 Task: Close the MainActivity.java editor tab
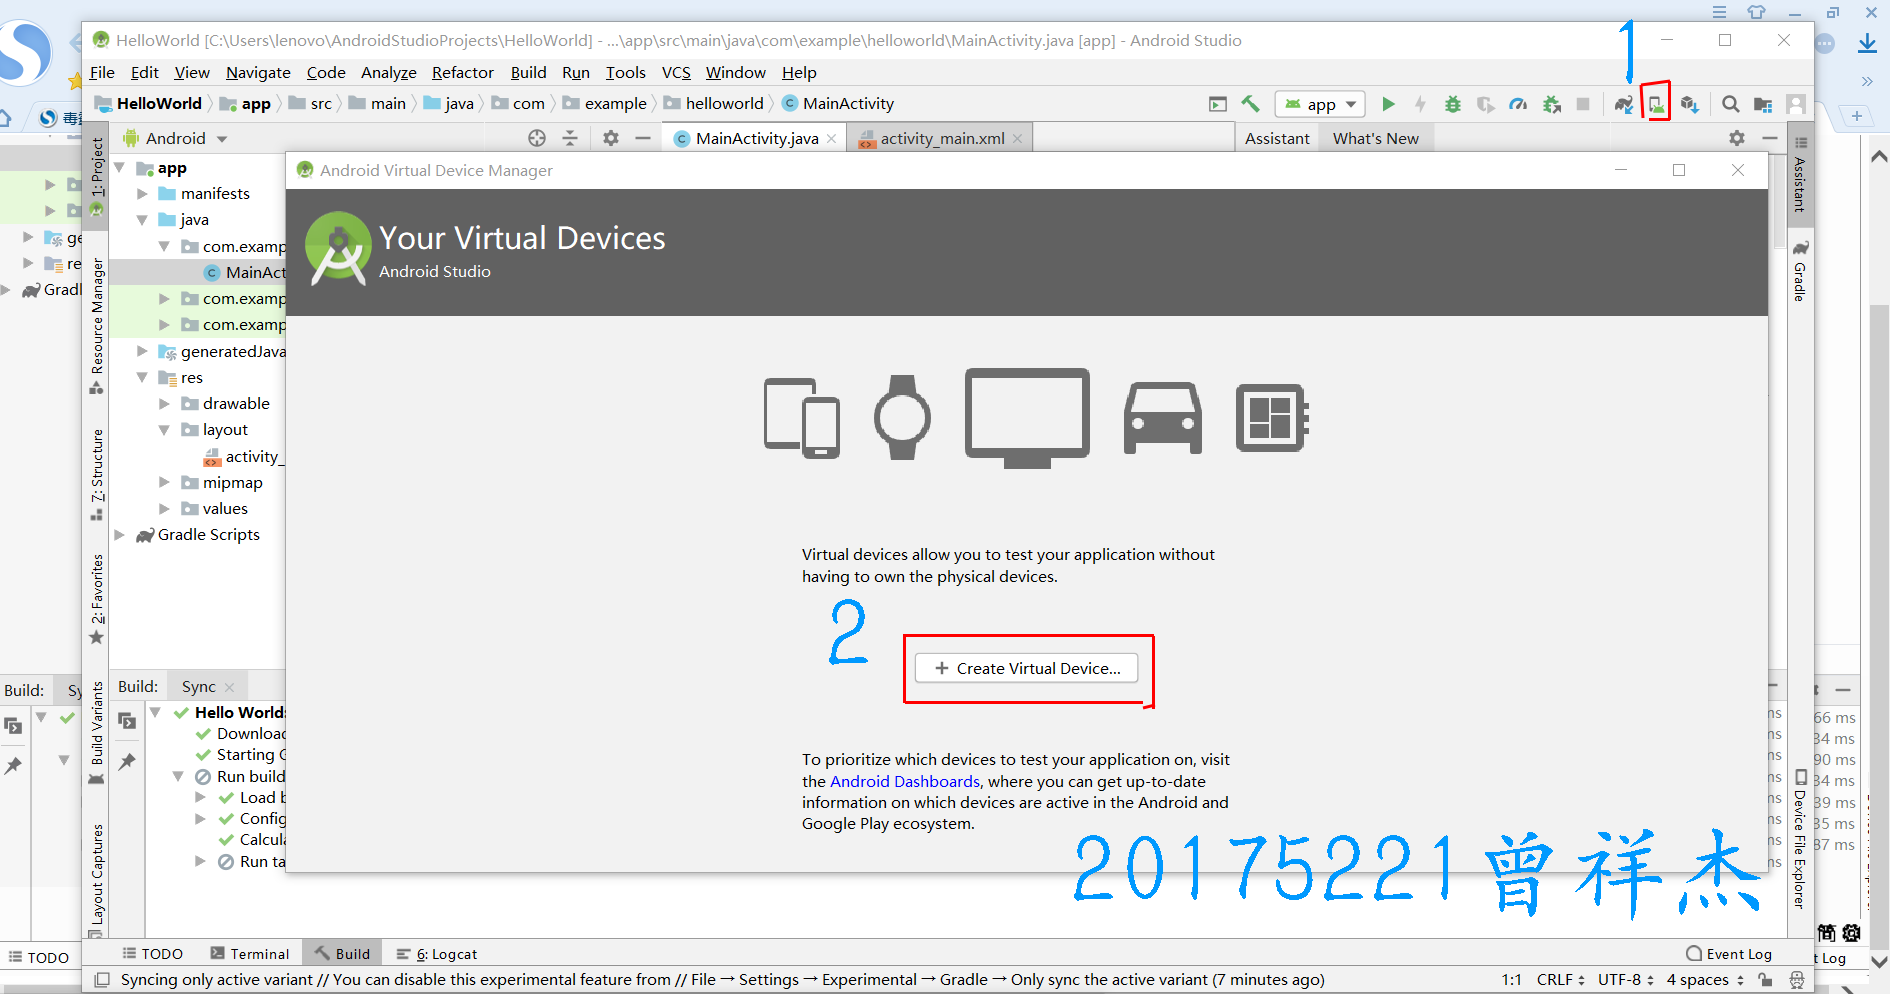pyautogui.click(x=832, y=139)
